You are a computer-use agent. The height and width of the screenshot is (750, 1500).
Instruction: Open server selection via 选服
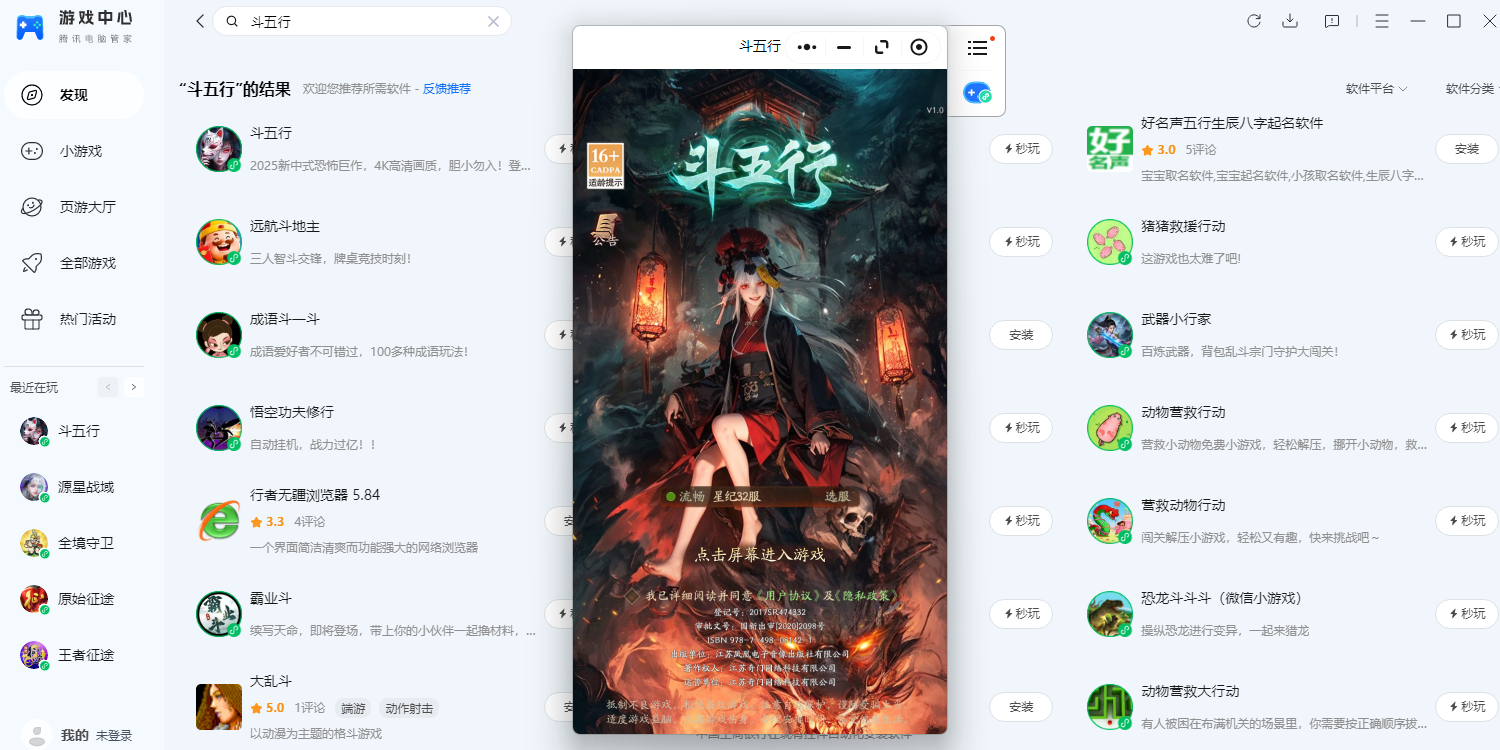(x=836, y=496)
